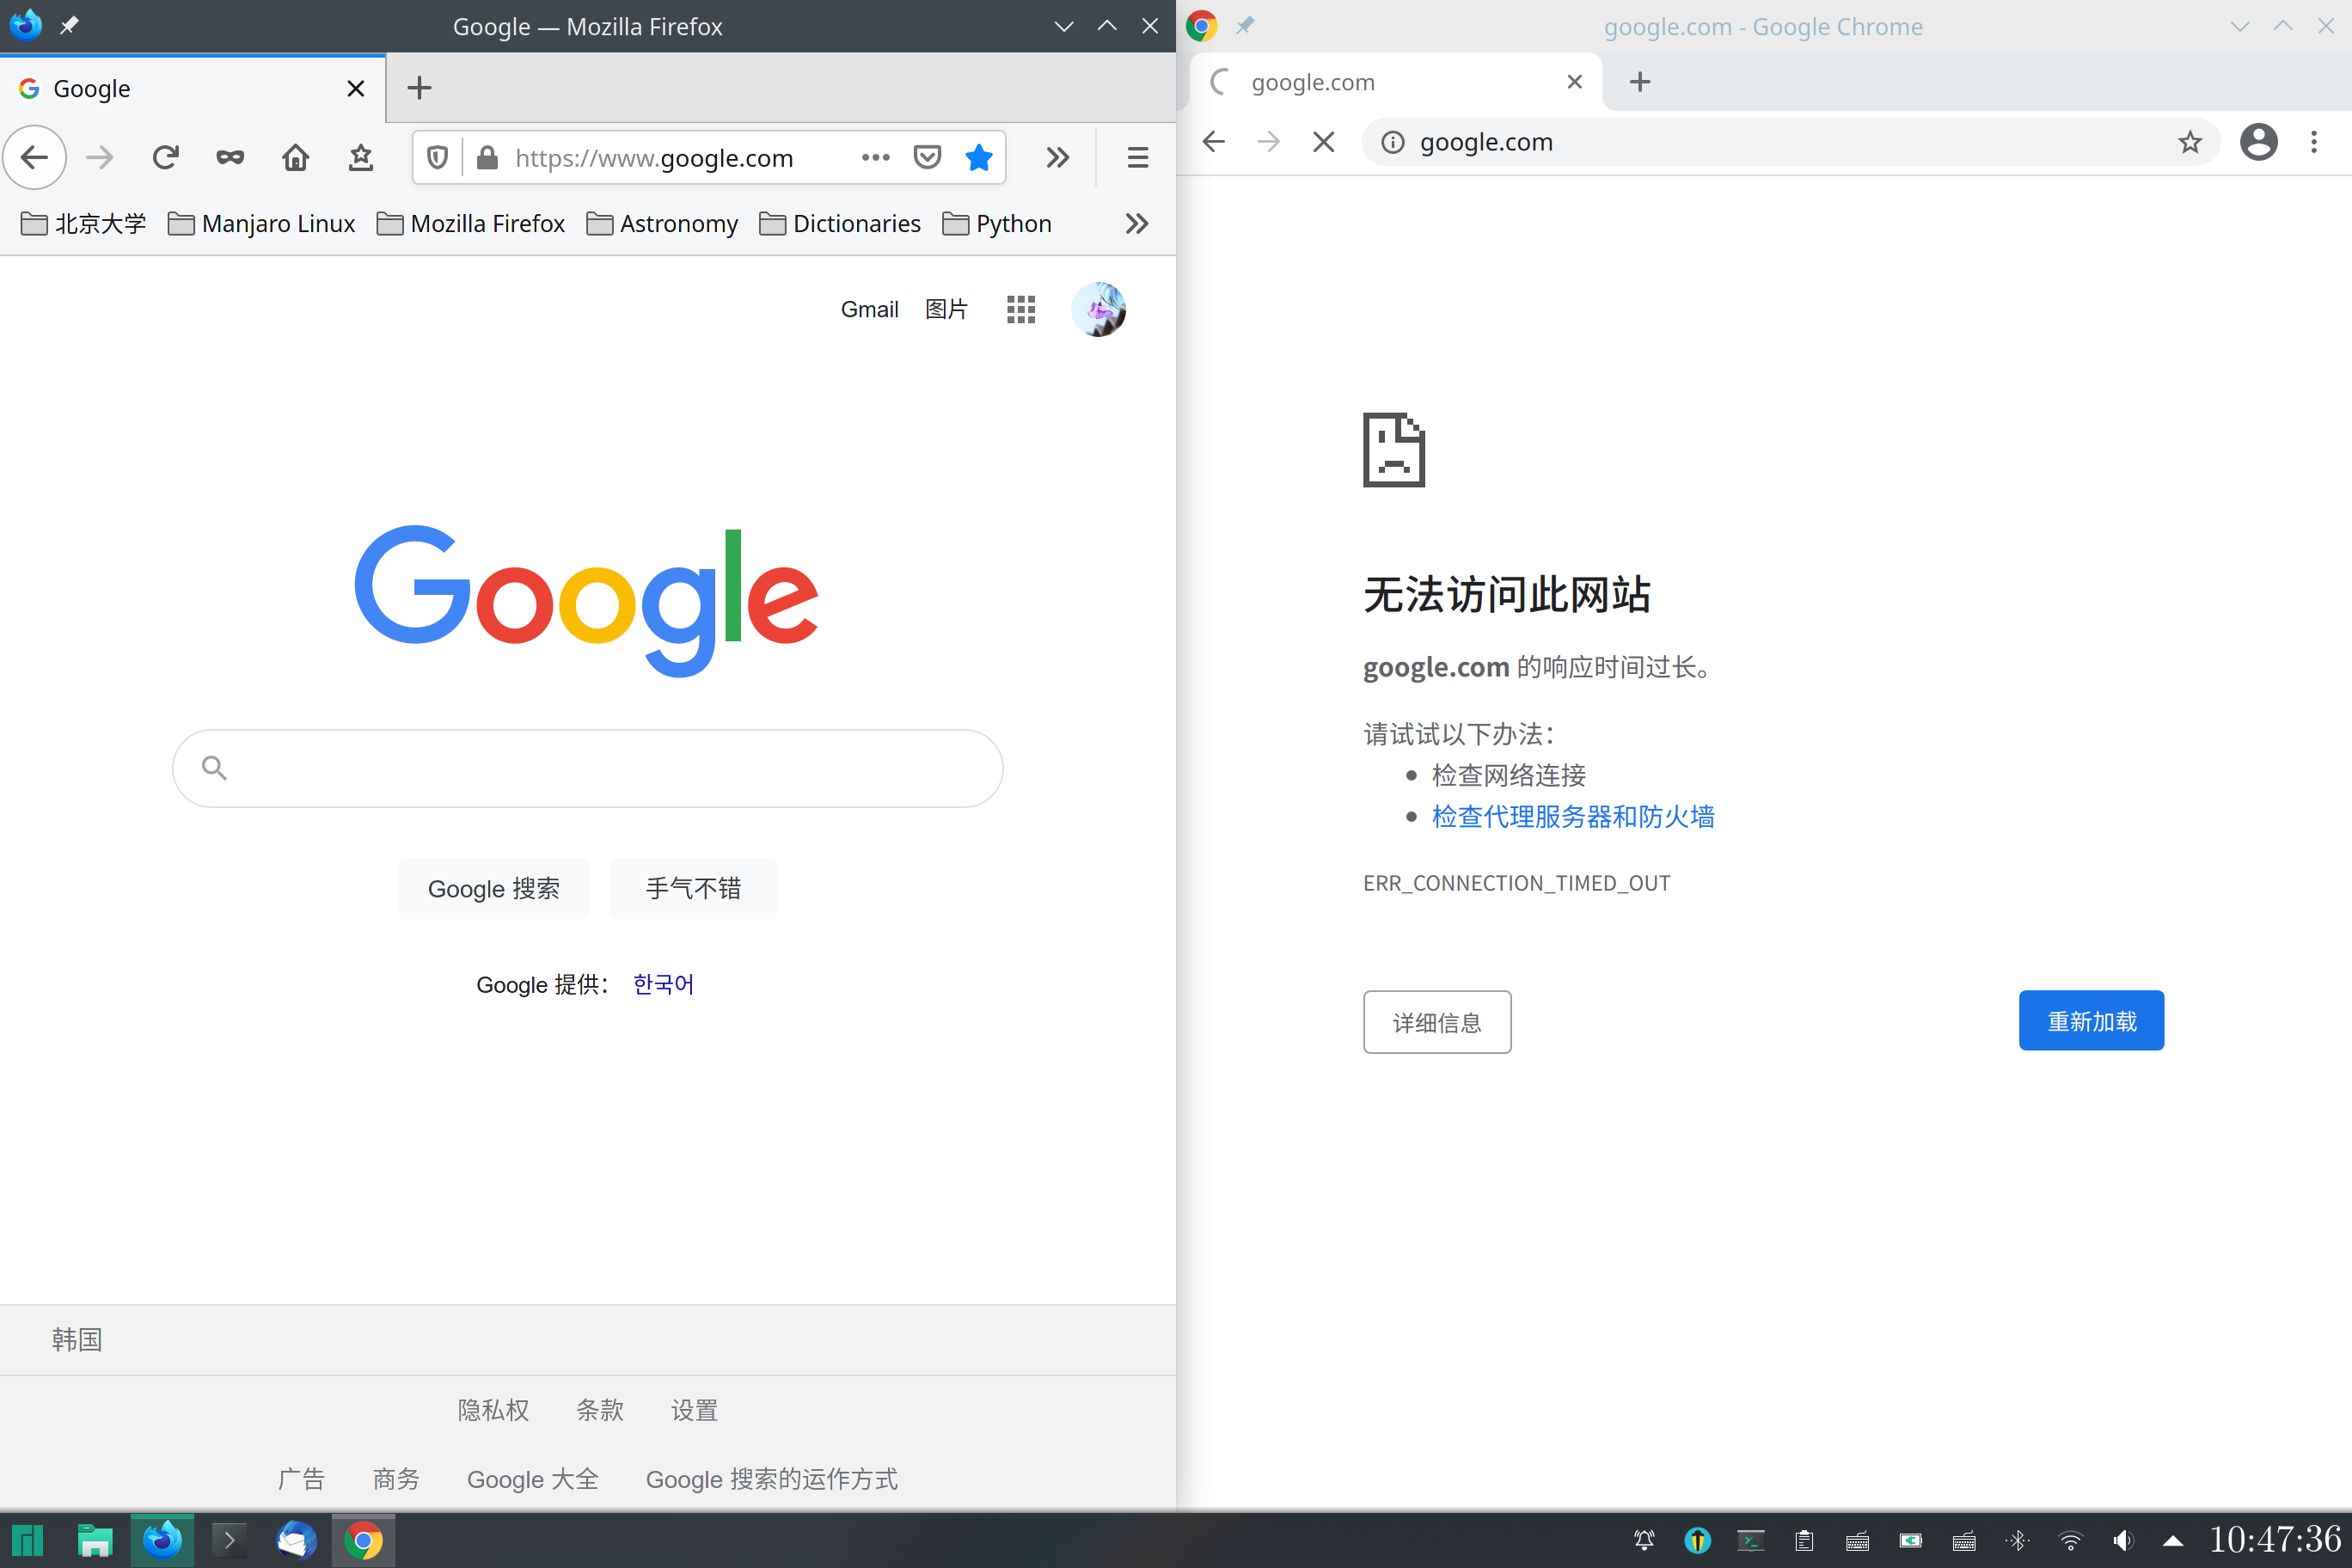Open the 广告 footer link
Viewport: 2352px width, 1568px height.
301,1479
